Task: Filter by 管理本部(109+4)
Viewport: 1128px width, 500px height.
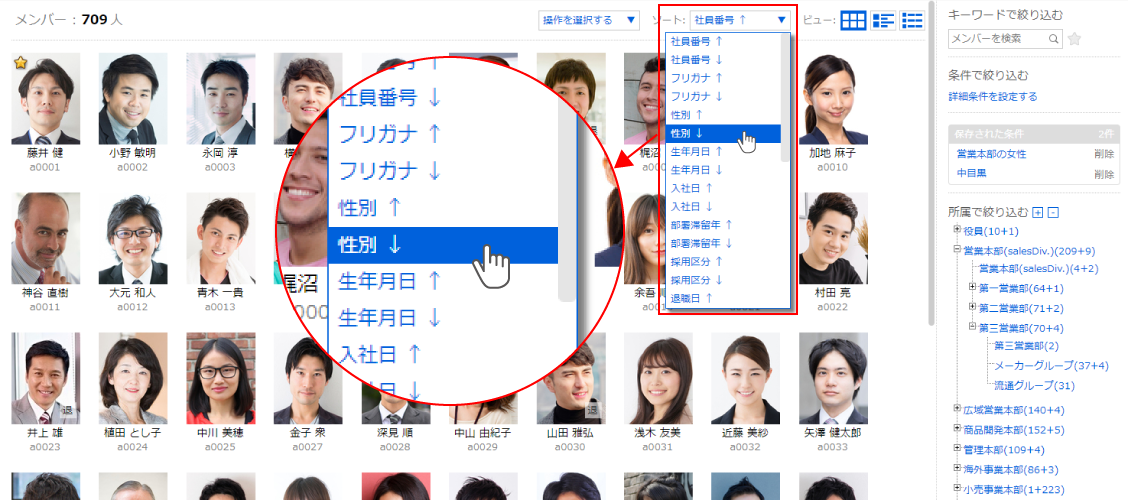Action: [x=1004, y=450]
